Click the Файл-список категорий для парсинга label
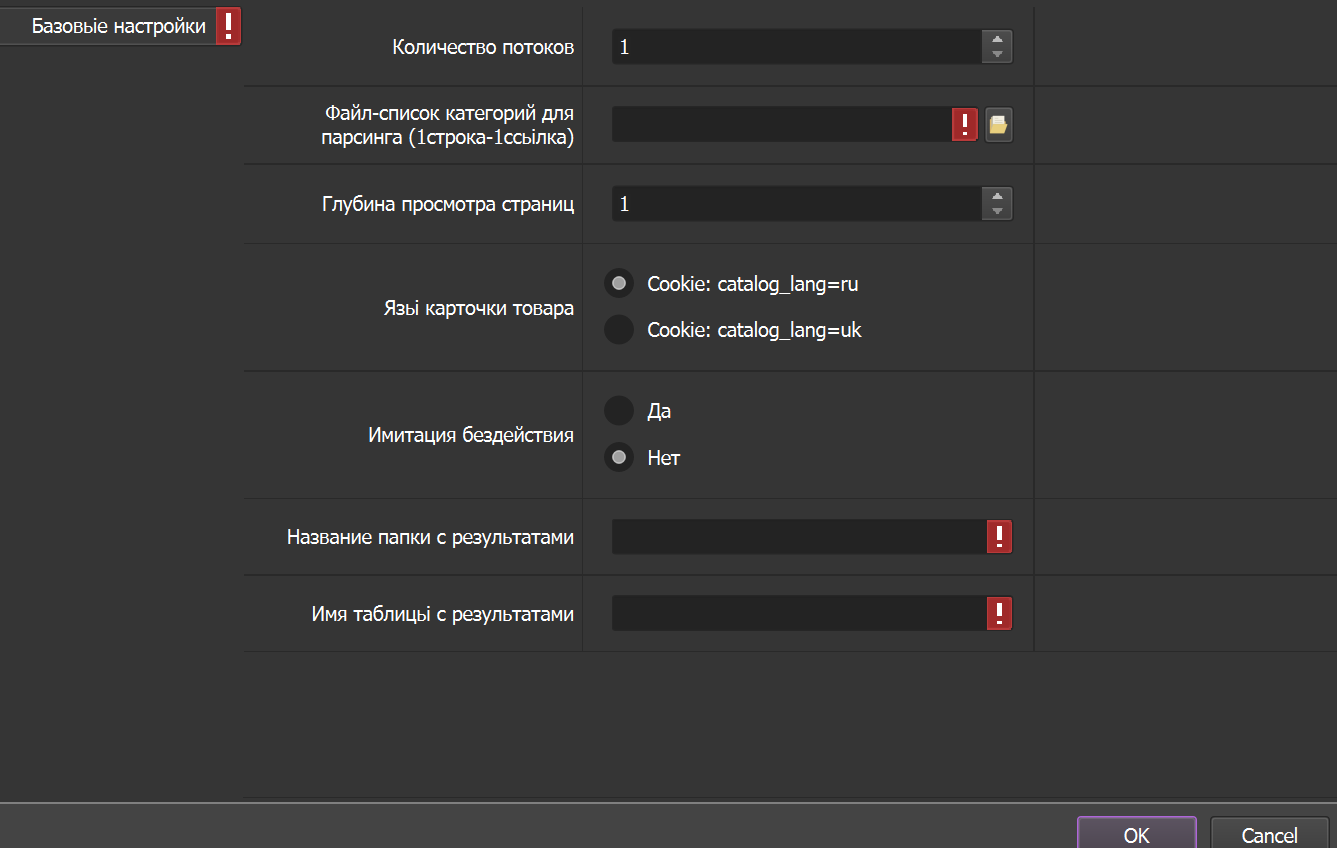Screen dimensions: 1337x848 point(448,126)
